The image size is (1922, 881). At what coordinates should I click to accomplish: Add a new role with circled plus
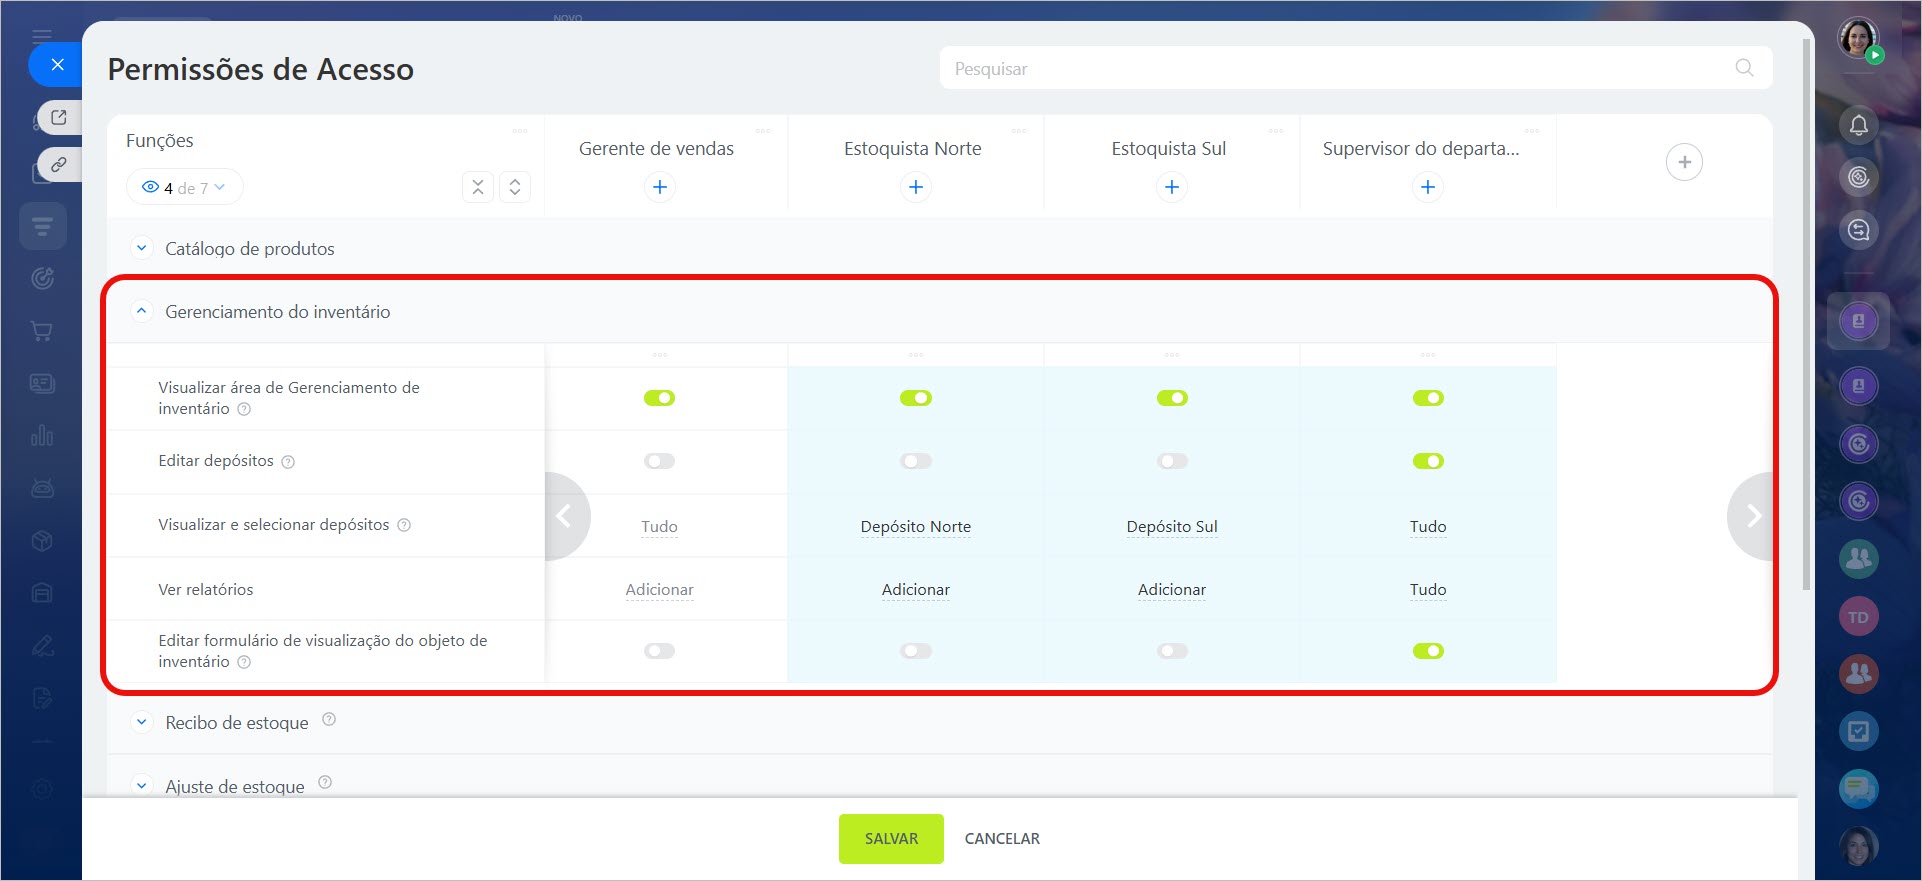(x=1684, y=162)
